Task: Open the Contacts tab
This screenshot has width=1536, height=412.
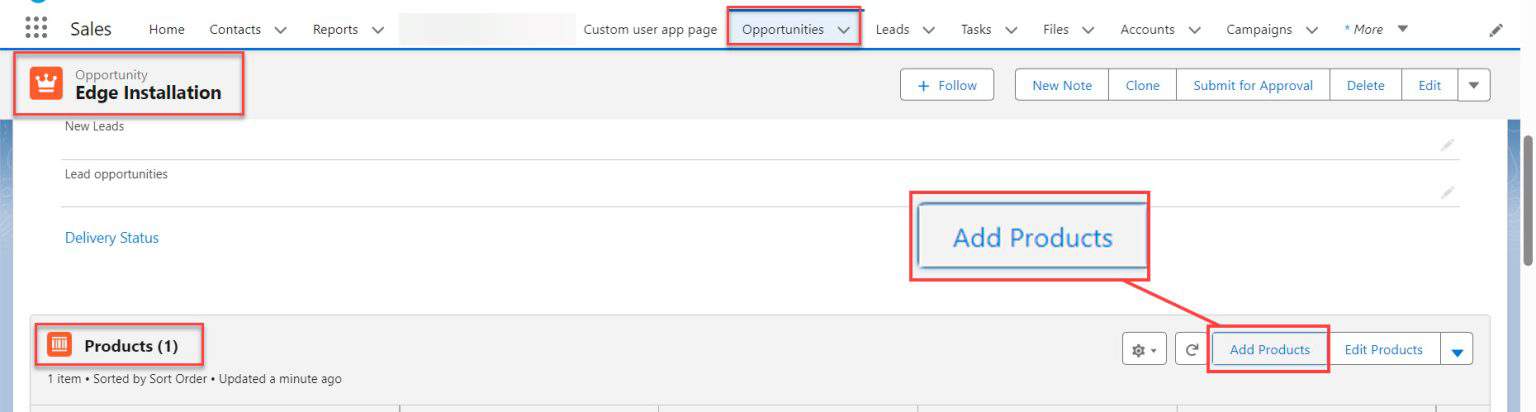Action: (235, 30)
